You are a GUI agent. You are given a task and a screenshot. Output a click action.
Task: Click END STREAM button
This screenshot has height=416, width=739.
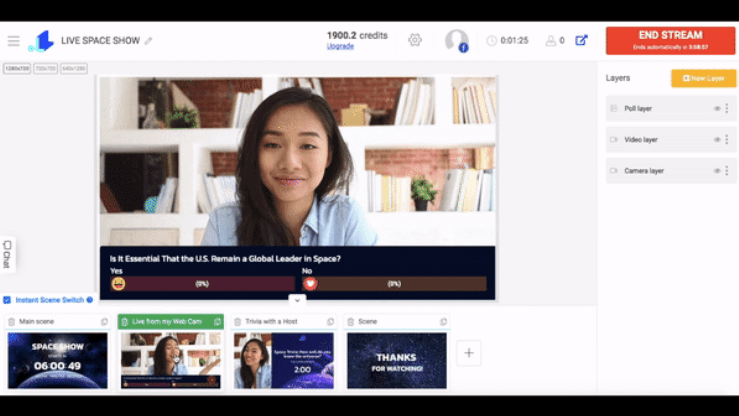[670, 41]
